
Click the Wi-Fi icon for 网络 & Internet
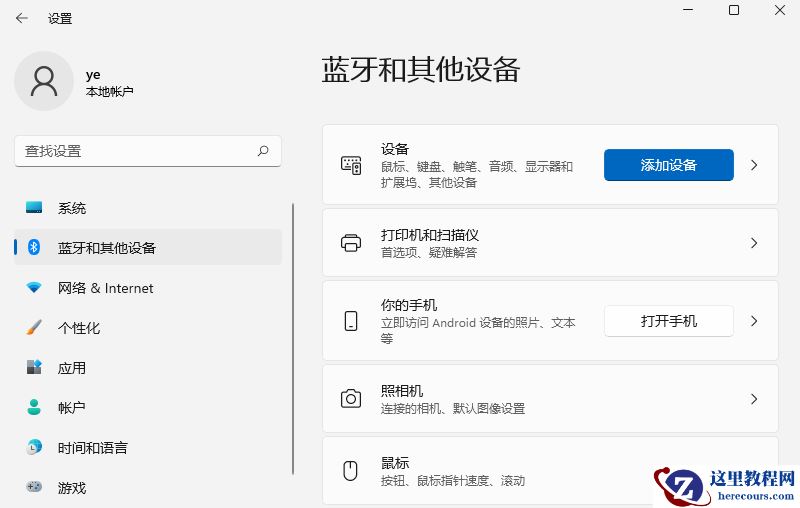point(34,288)
